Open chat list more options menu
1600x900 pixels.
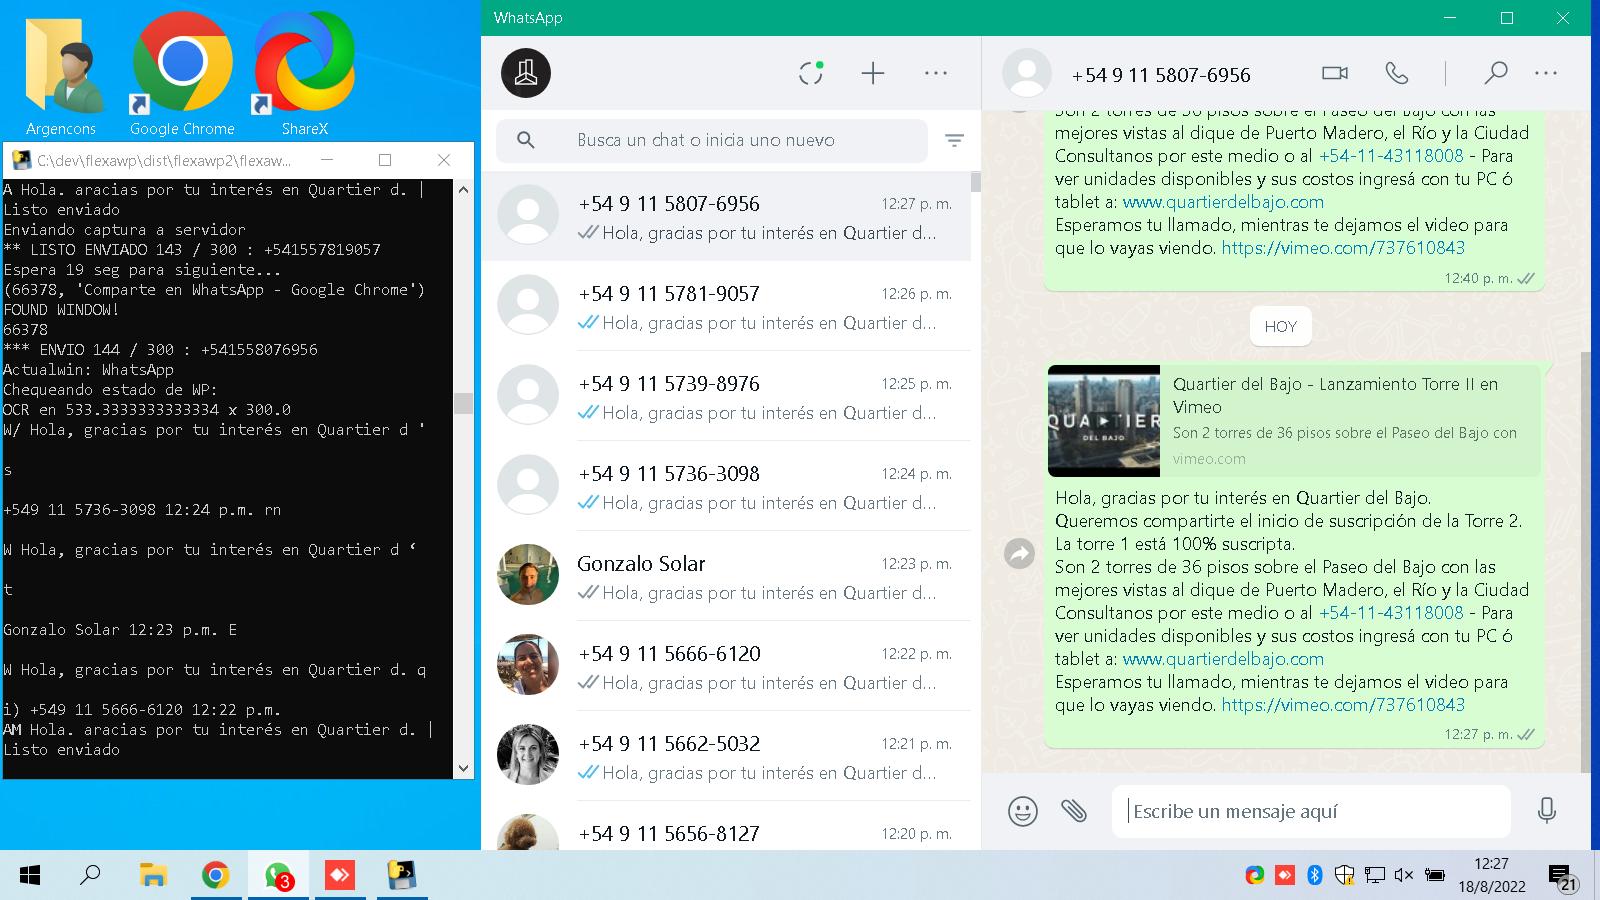(x=936, y=73)
